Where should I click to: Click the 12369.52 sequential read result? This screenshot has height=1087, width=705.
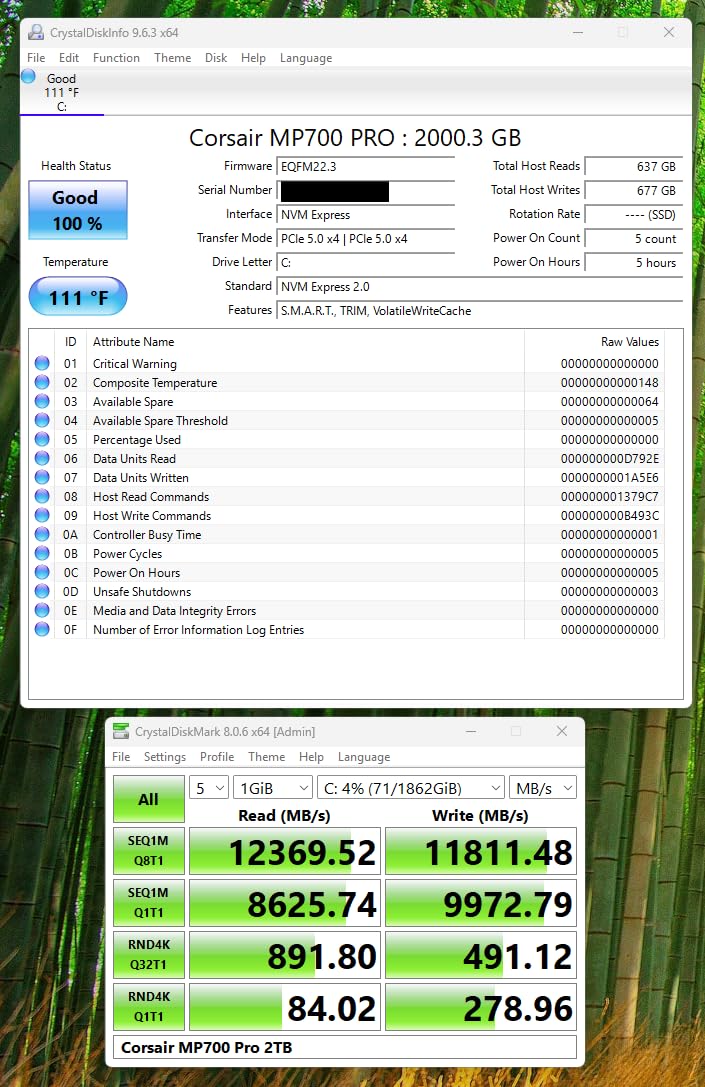[x=285, y=851]
